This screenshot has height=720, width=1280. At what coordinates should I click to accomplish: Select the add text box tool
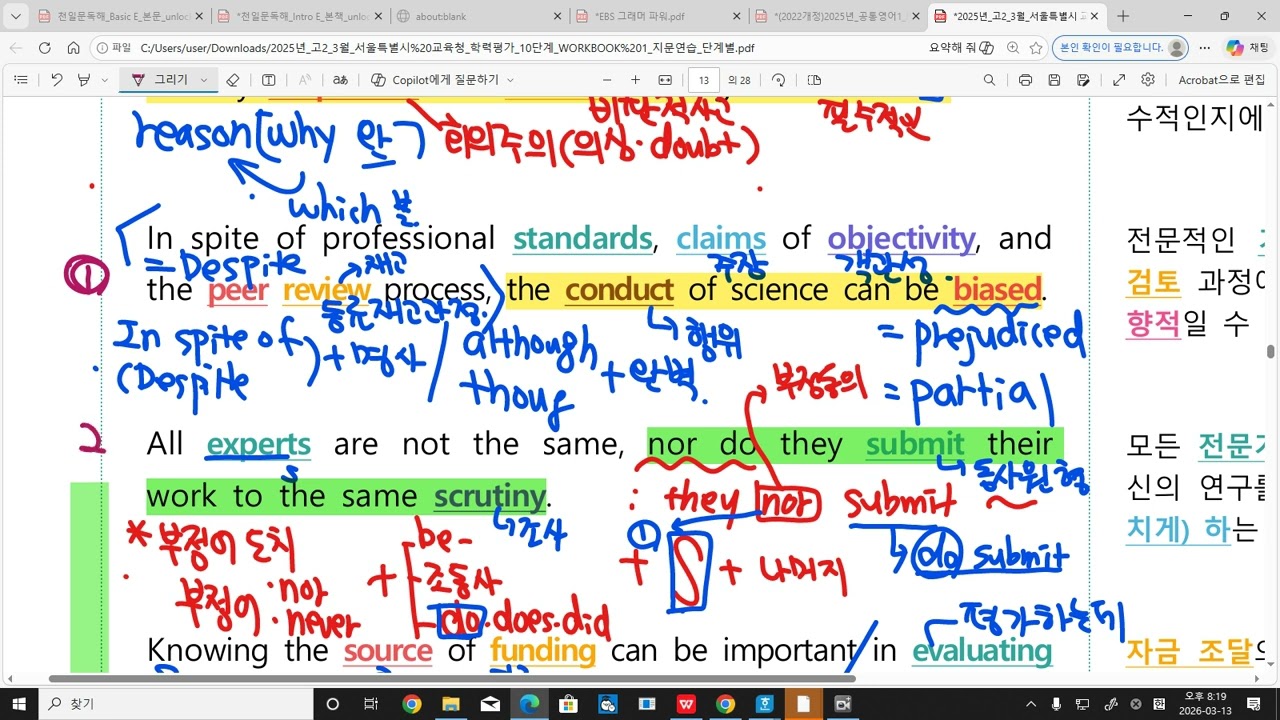(269, 80)
